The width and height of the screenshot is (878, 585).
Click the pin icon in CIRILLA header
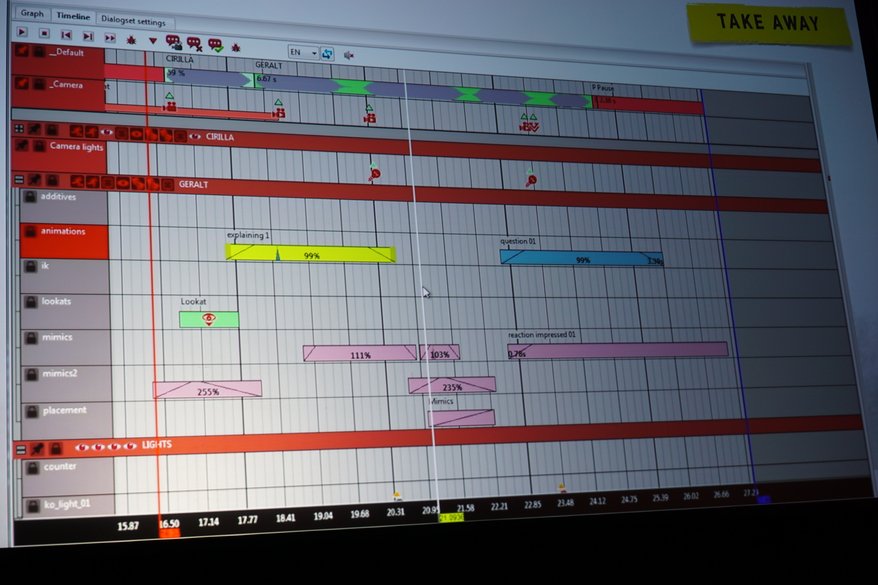coord(35,129)
